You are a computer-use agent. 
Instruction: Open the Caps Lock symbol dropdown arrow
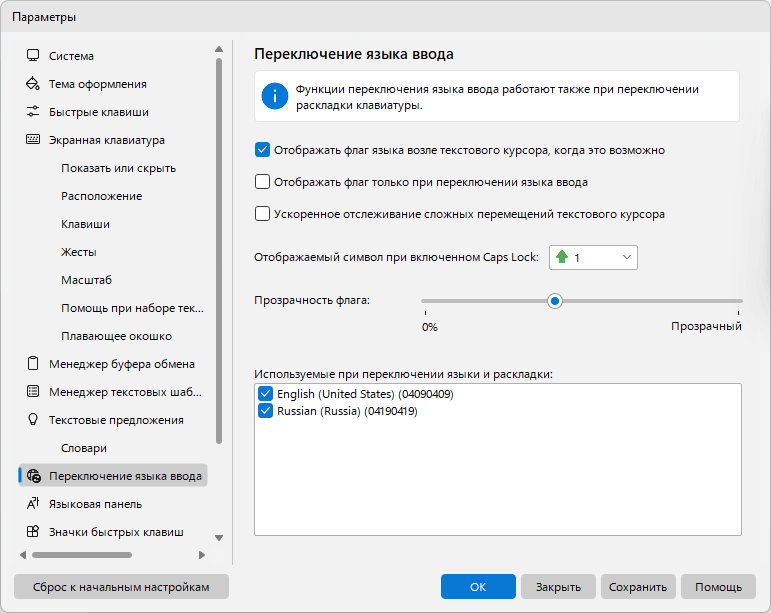point(626,257)
